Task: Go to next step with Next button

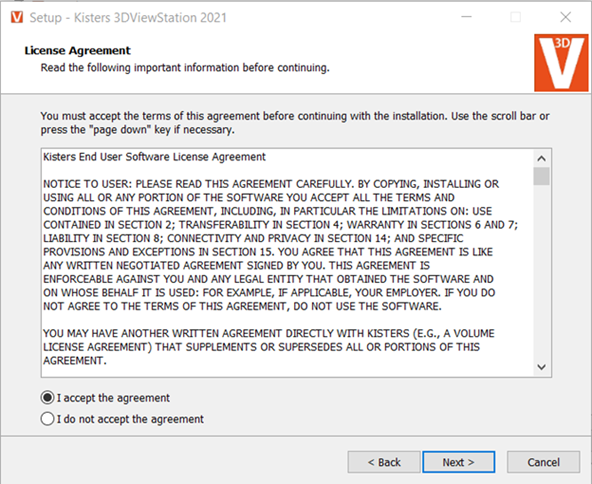Action: (458, 462)
